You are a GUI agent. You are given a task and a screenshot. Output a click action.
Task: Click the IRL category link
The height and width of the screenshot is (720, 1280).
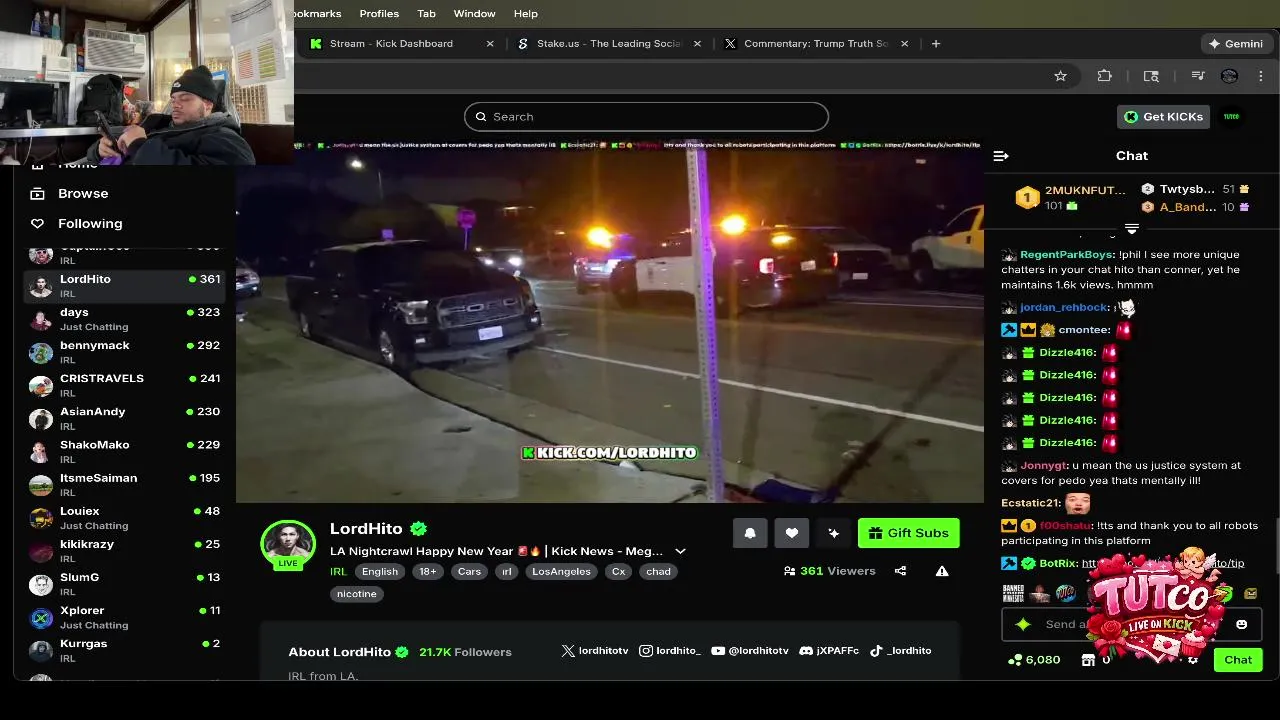pos(338,572)
